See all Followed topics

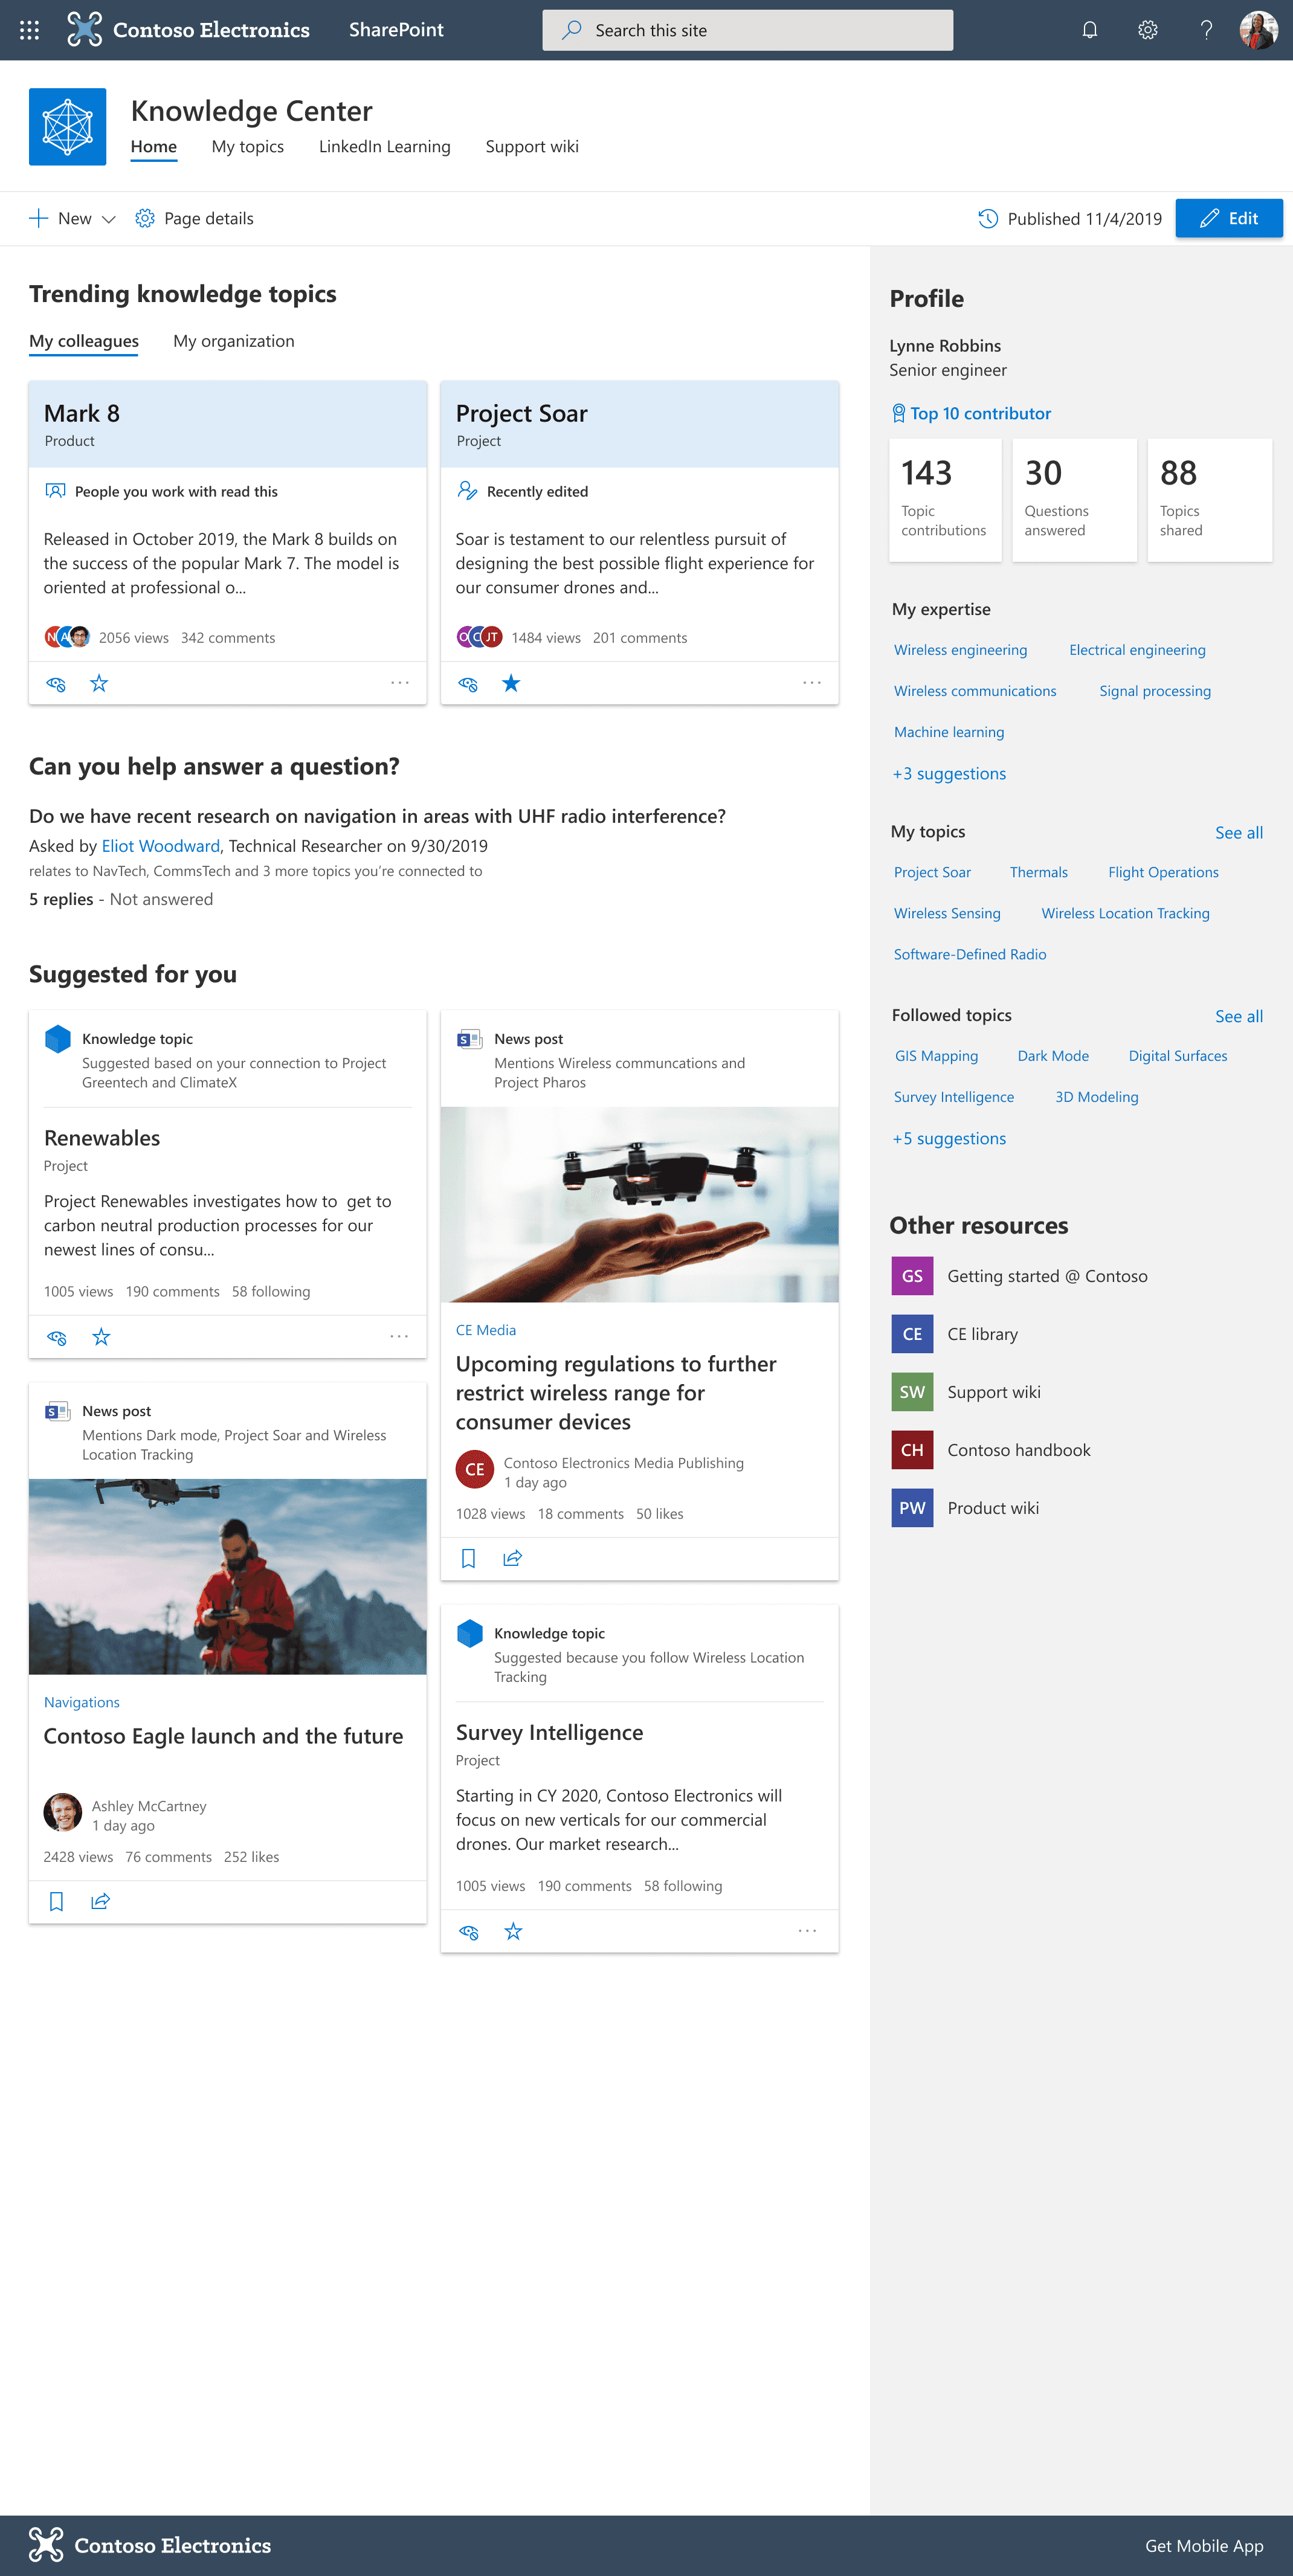coord(1238,1016)
